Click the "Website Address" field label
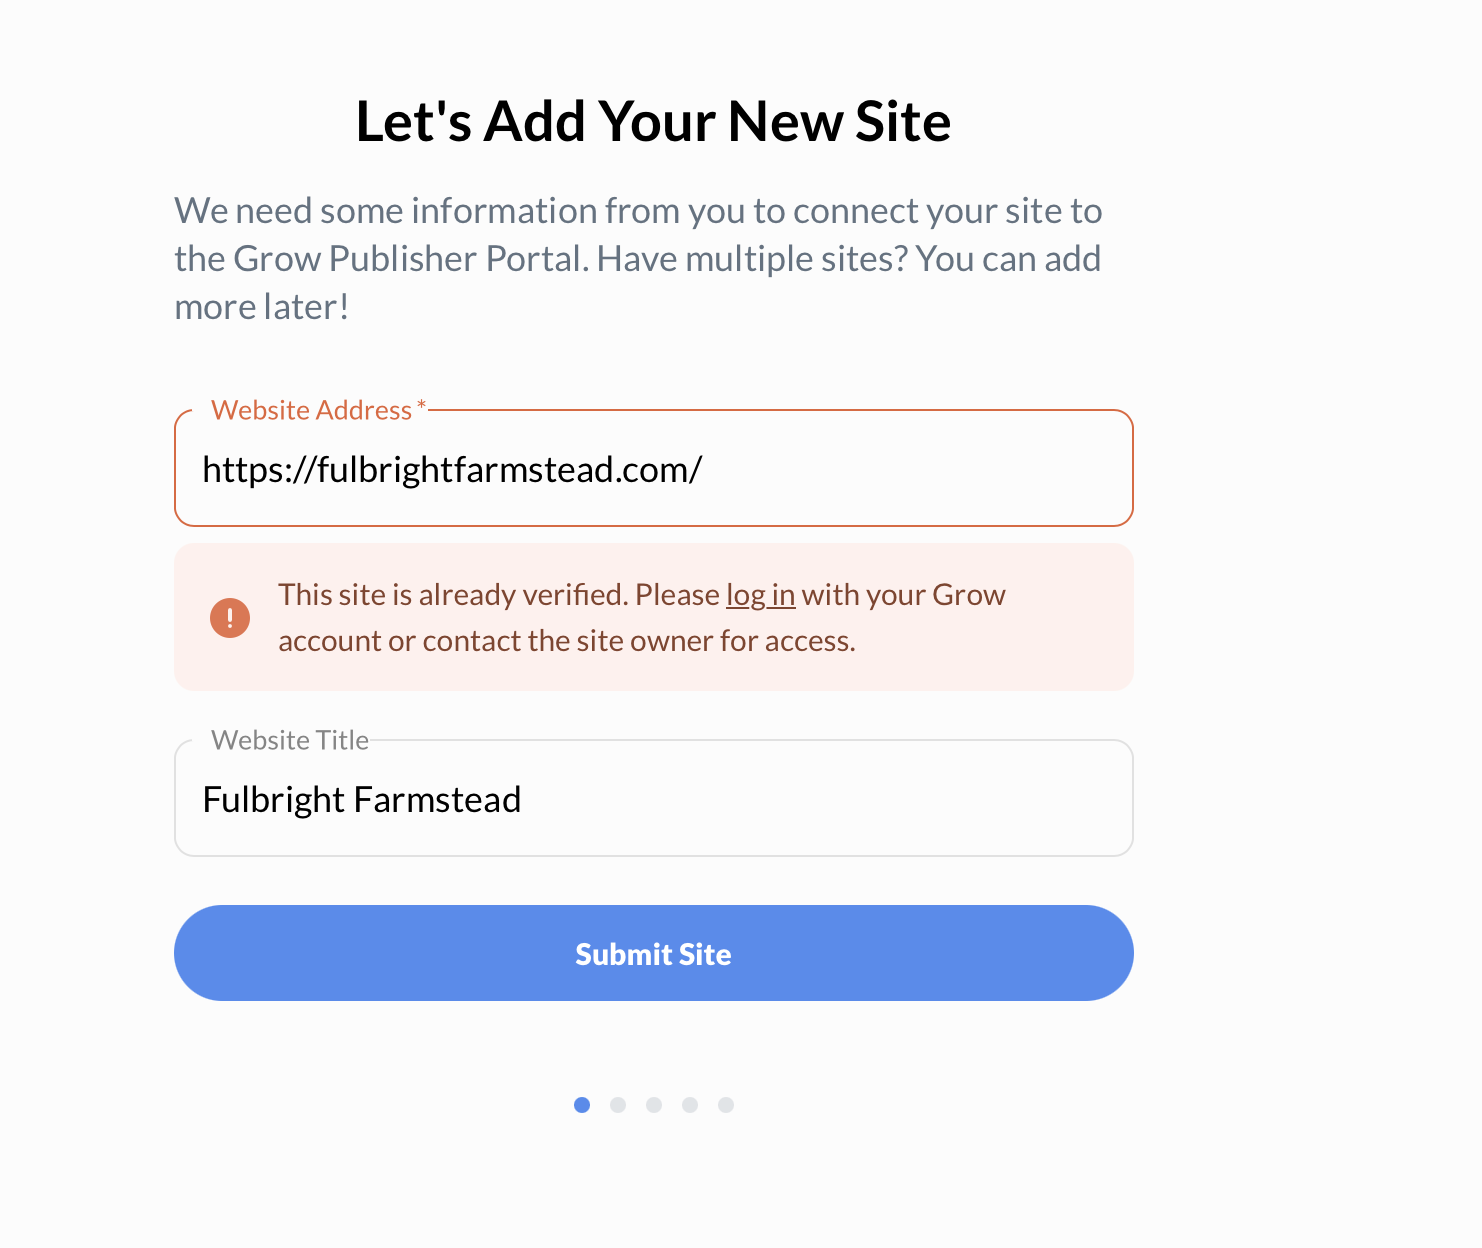1482x1248 pixels. click(x=311, y=410)
